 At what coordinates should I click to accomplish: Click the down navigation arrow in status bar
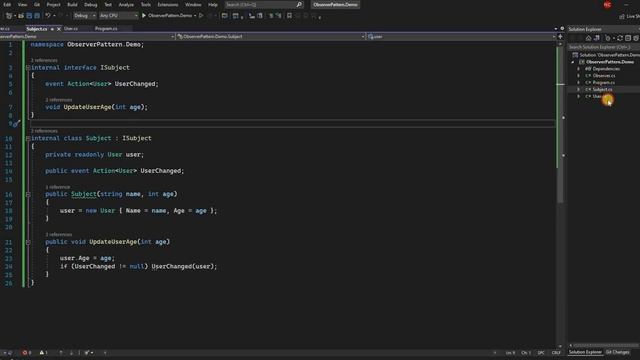[x=71, y=353]
